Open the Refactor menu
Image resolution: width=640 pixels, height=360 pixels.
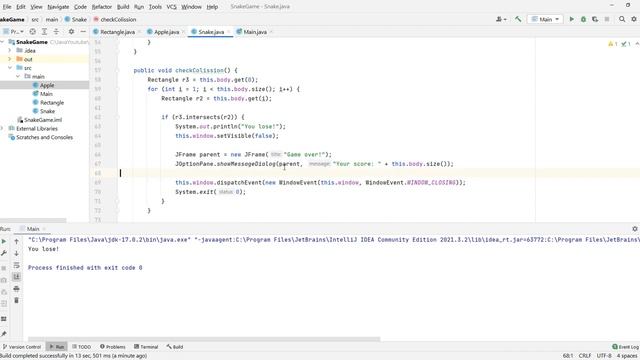click(x=101, y=7)
